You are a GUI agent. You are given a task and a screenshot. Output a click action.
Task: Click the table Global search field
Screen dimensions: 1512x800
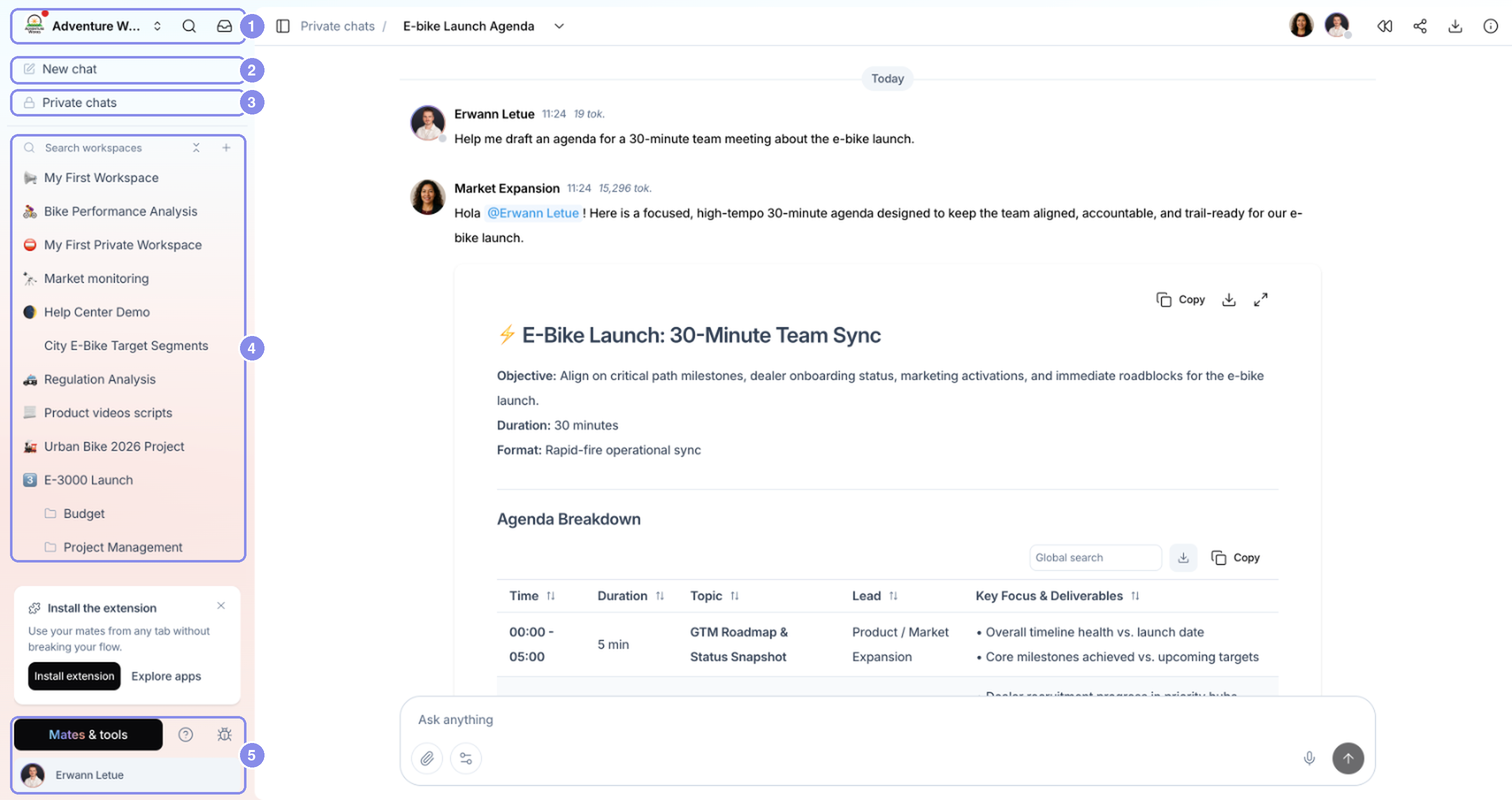1095,558
